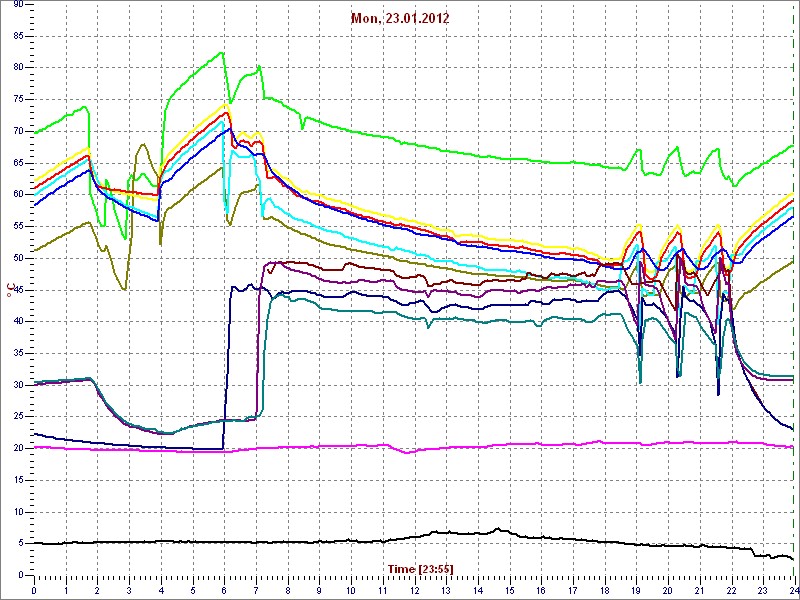The height and width of the screenshot is (600, 800).
Task: Click temperature label 45 on vertical axis
Action: click(18, 290)
